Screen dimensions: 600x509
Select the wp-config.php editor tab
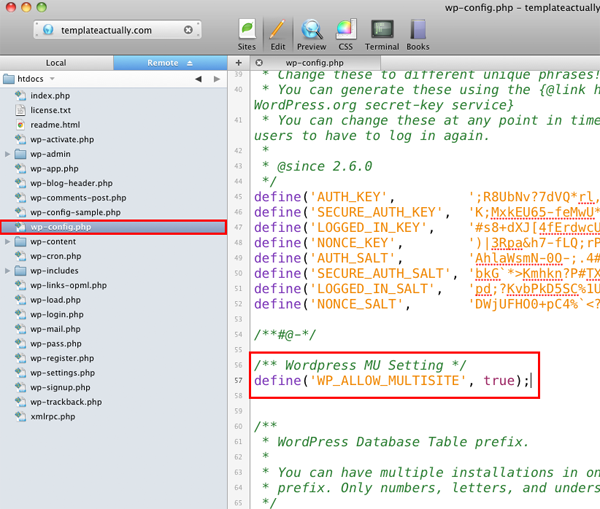315,63
